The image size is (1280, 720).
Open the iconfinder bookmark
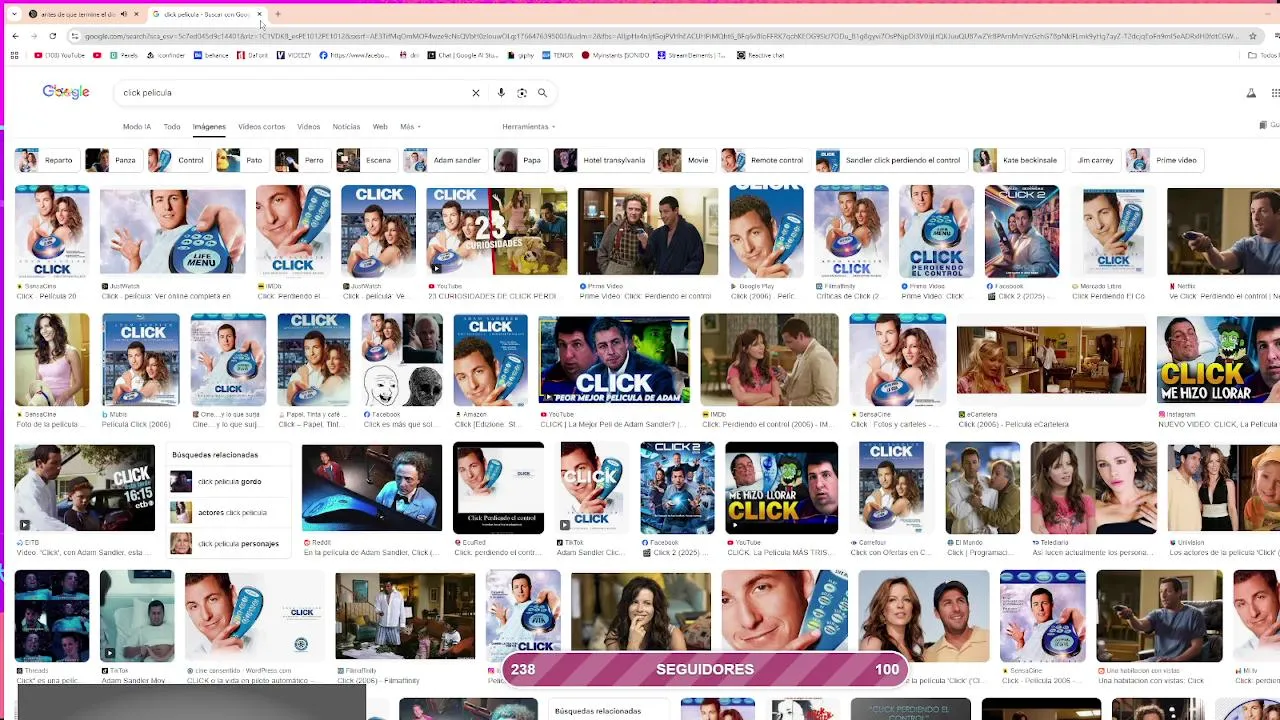tap(166, 55)
